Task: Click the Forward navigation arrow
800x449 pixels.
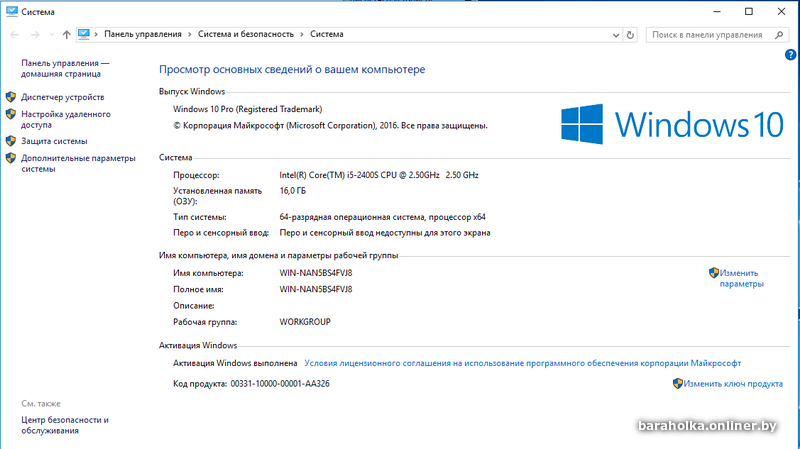Action: click(35, 34)
